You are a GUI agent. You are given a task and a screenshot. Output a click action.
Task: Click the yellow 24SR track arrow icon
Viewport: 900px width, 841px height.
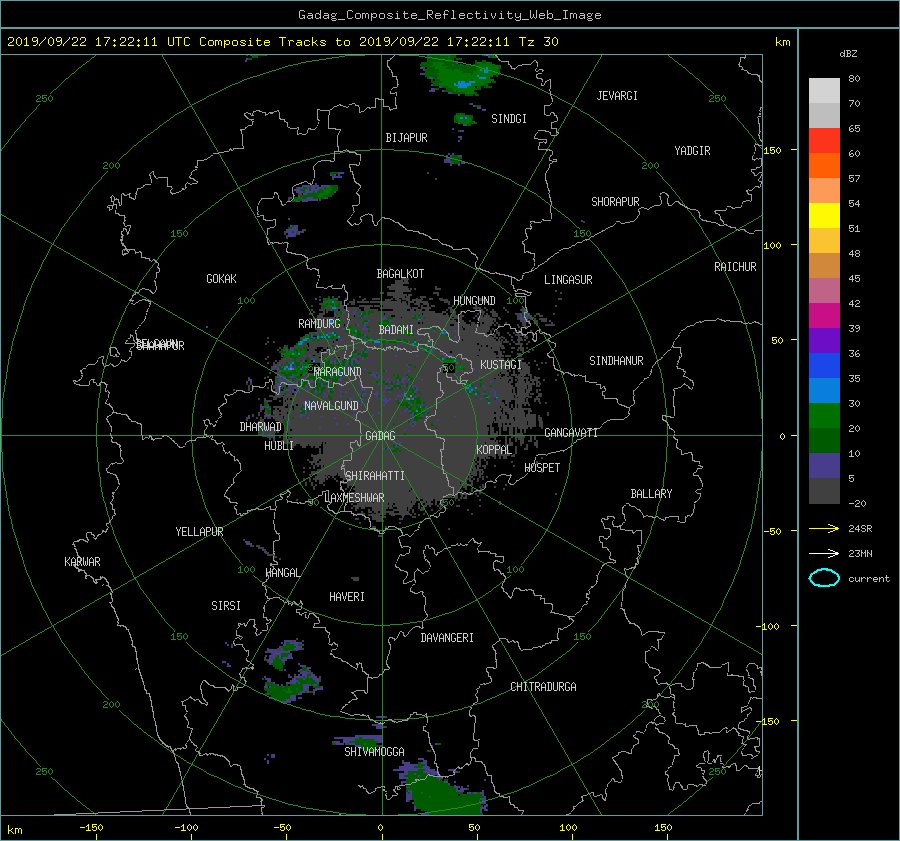point(824,528)
